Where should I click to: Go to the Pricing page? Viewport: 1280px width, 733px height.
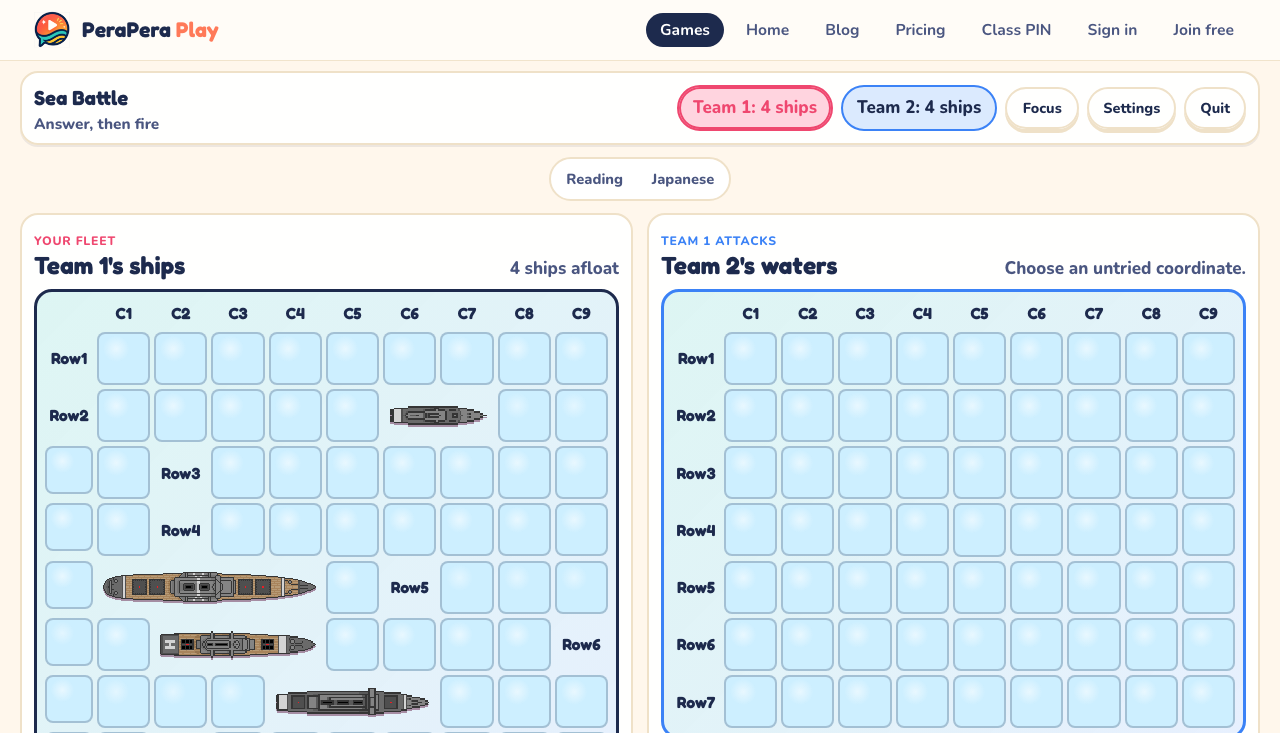pos(920,30)
